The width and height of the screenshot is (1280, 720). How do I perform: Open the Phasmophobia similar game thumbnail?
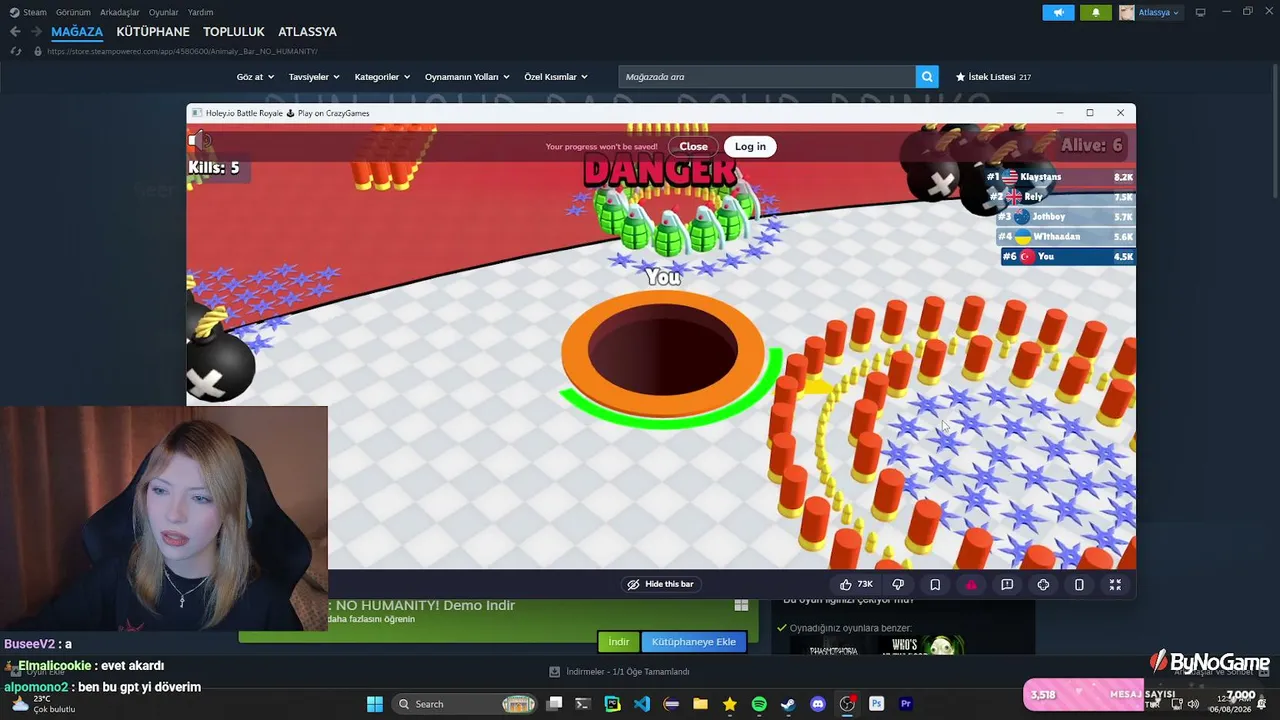tap(833, 646)
